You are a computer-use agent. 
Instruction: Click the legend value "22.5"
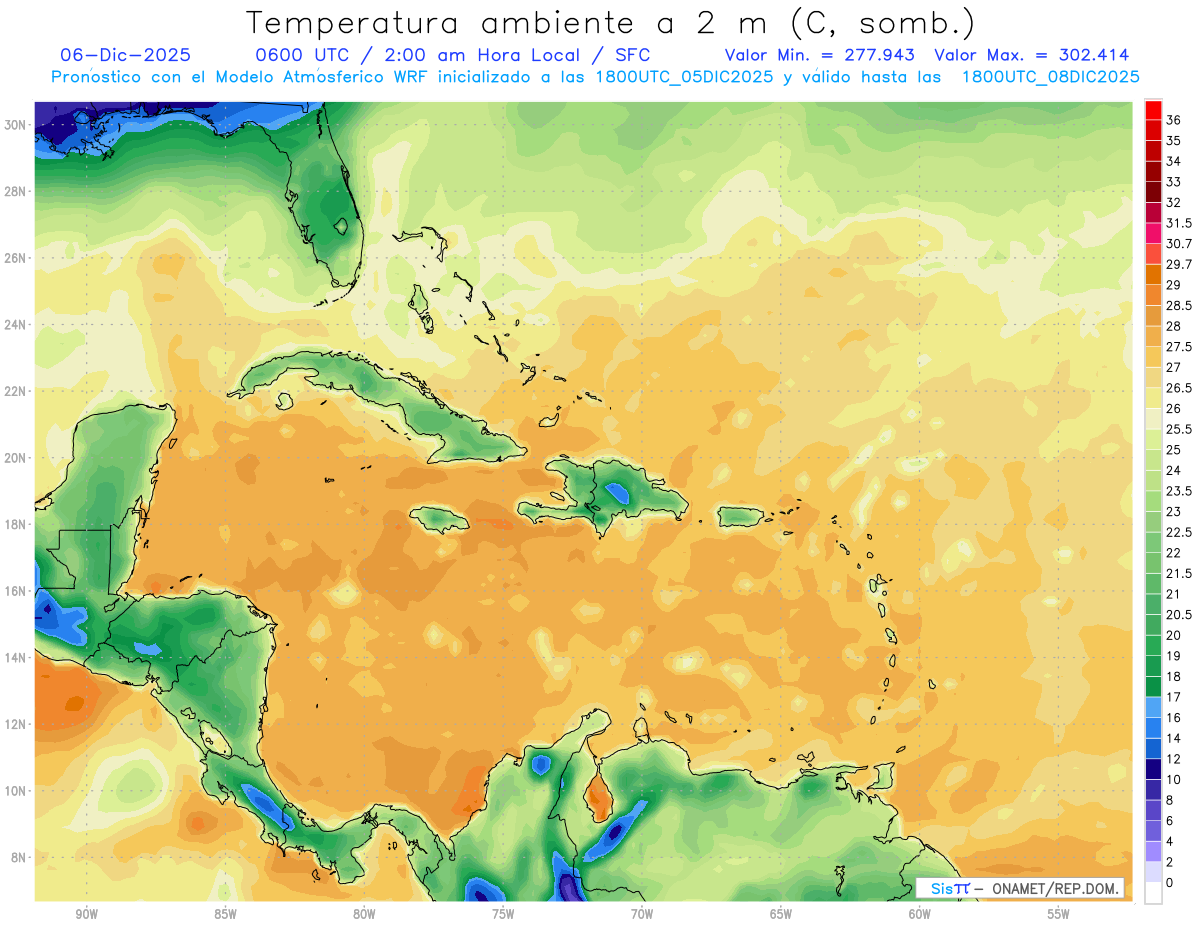tap(1179, 532)
